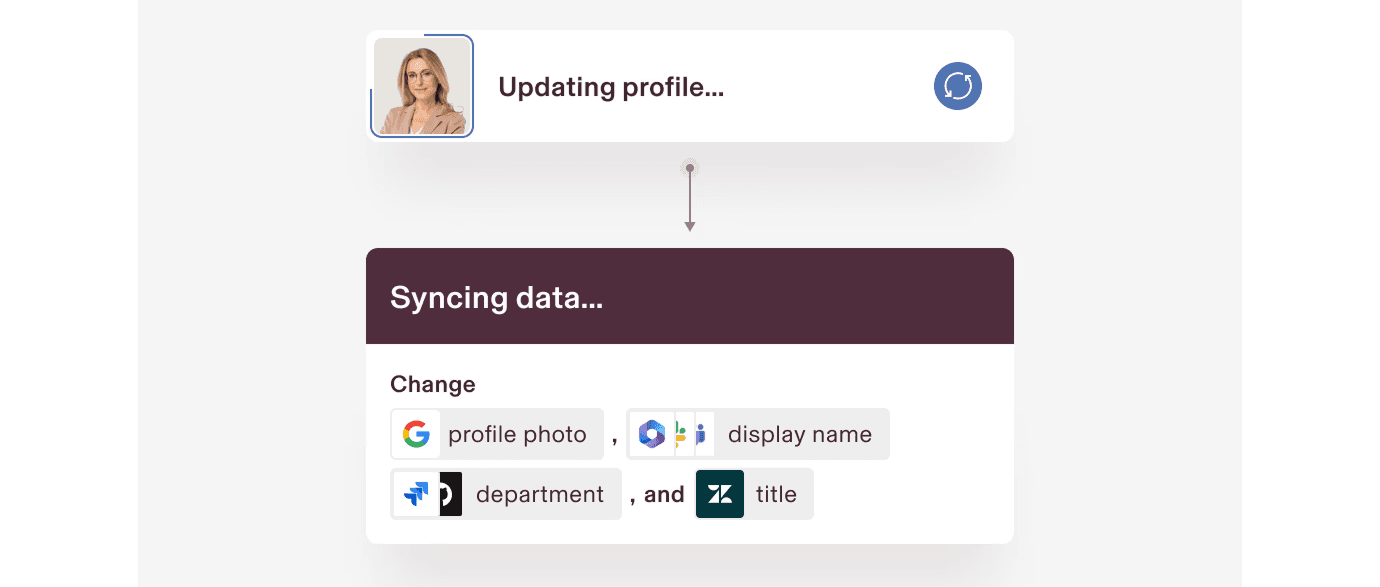Viewport: 1380px width, 587px height.
Task: Select the "title" chip label
Action: coord(776,495)
